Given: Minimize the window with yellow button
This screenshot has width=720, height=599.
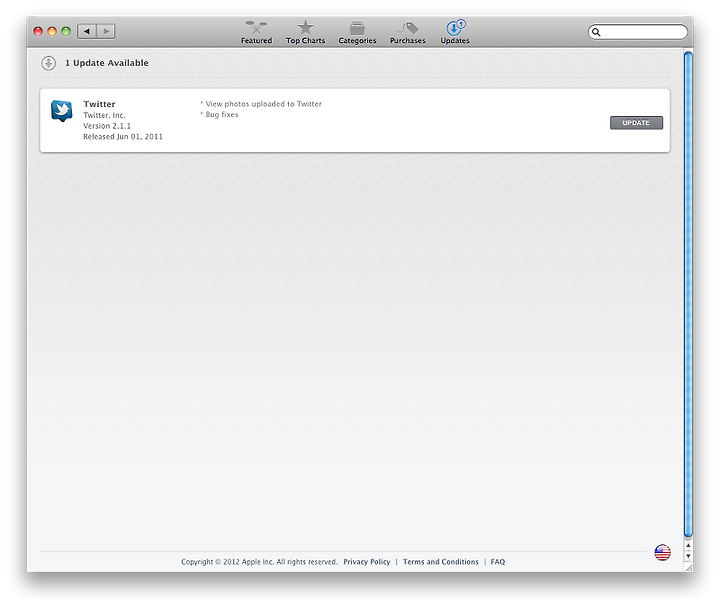Looking at the screenshot, I should (x=52, y=31).
